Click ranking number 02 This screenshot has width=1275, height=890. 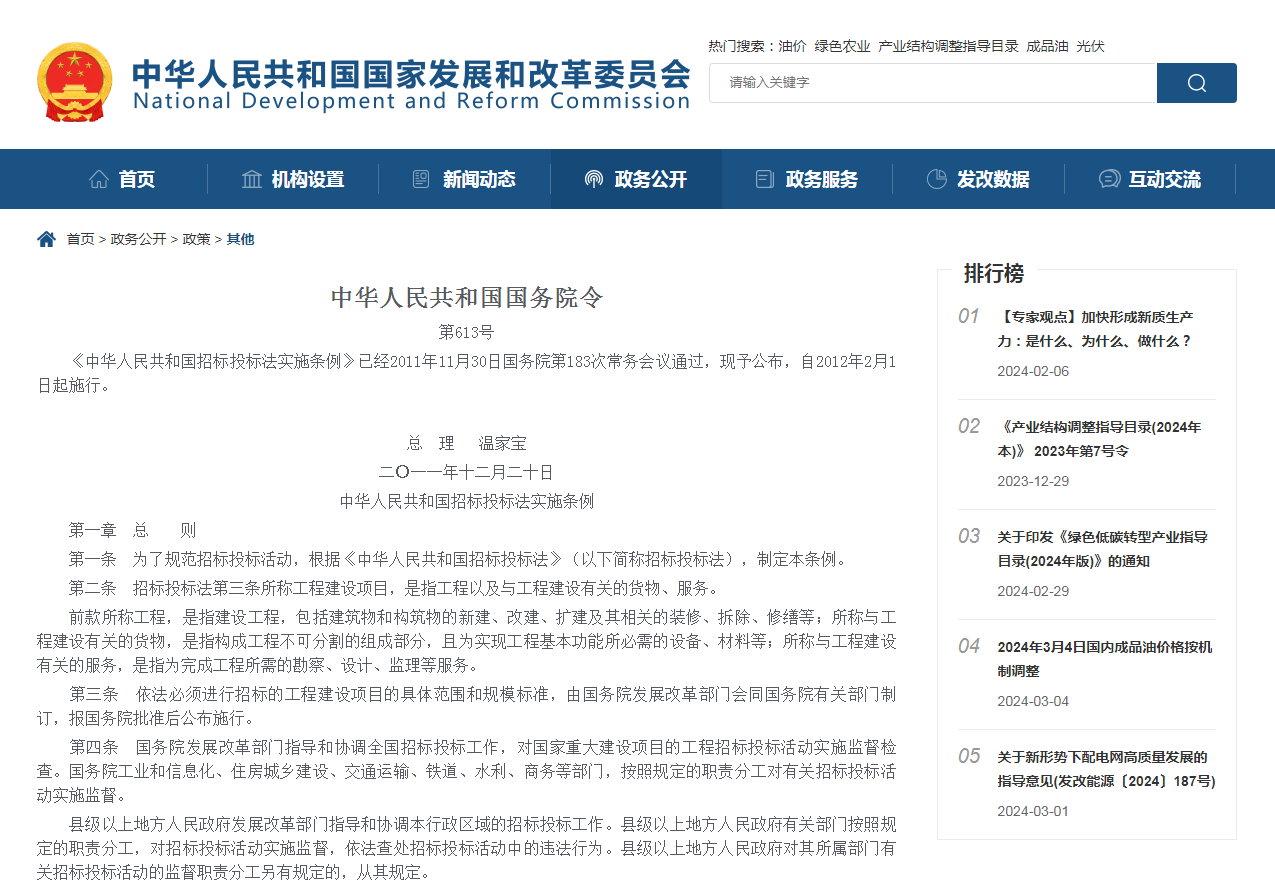click(x=968, y=426)
